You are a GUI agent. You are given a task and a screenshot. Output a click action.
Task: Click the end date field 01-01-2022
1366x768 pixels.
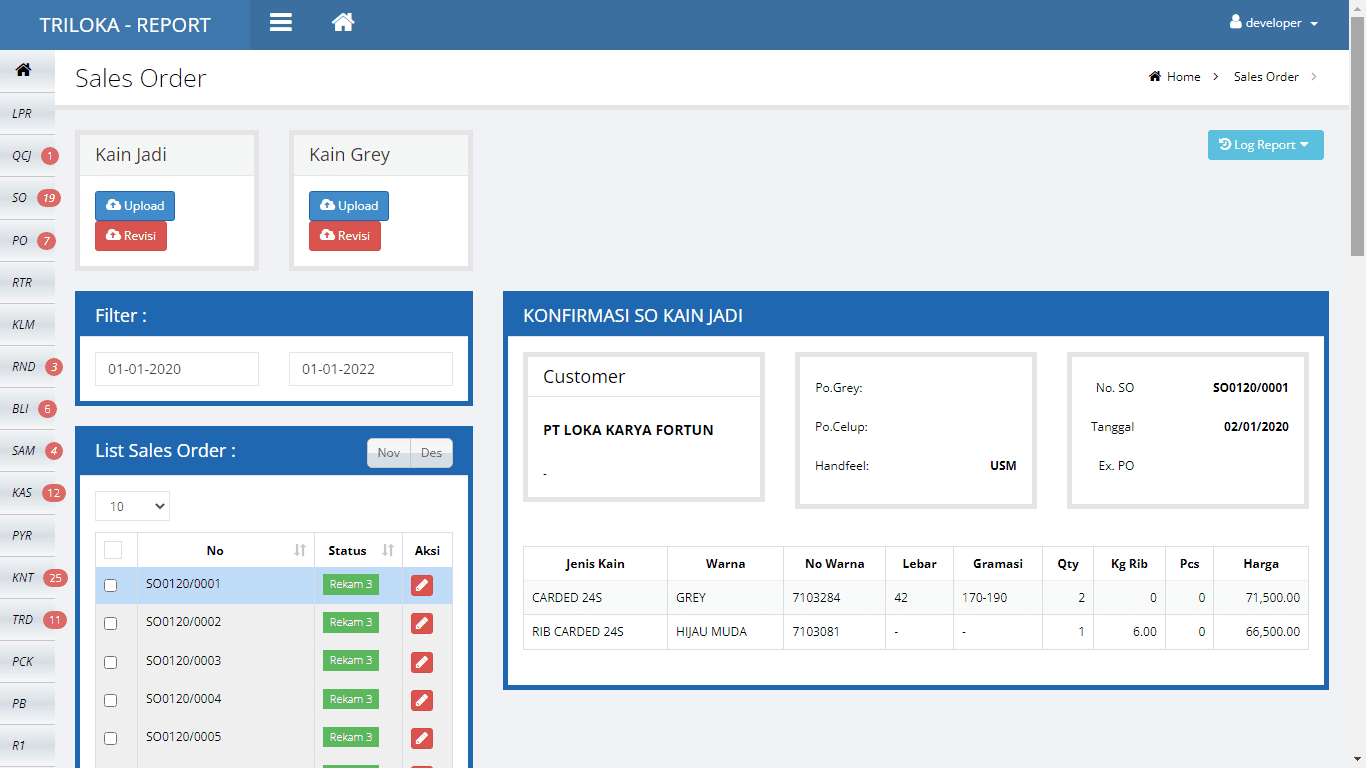click(x=371, y=369)
